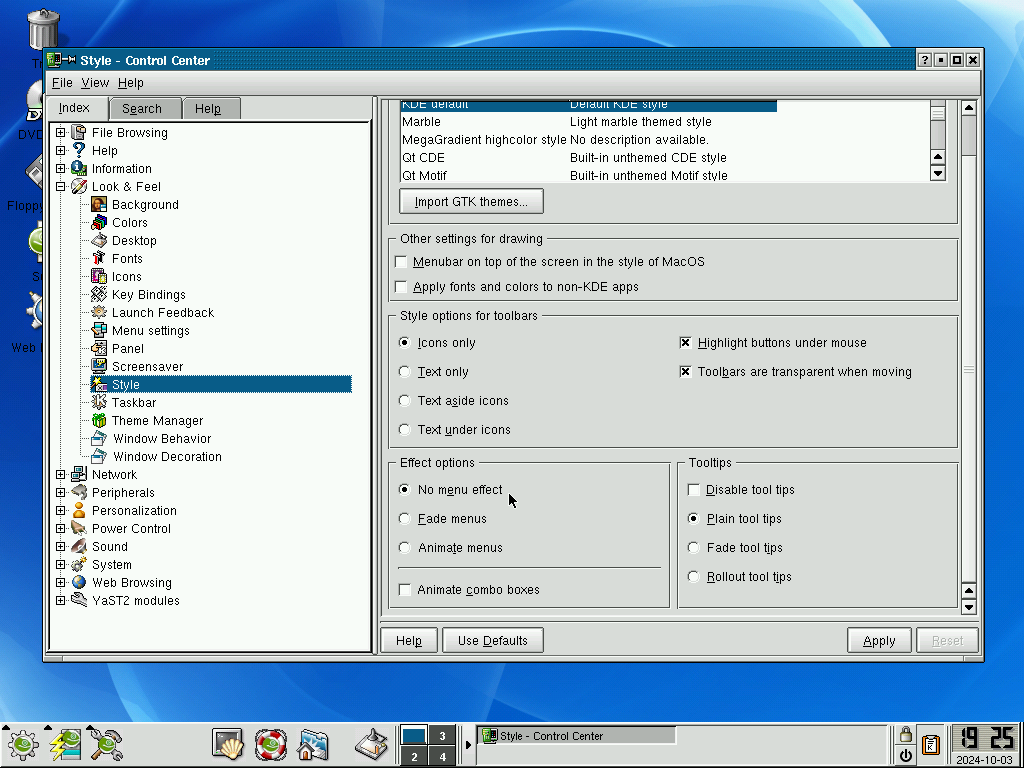
Task: Collapse the Look & Feel category
Action: (x=61, y=187)
